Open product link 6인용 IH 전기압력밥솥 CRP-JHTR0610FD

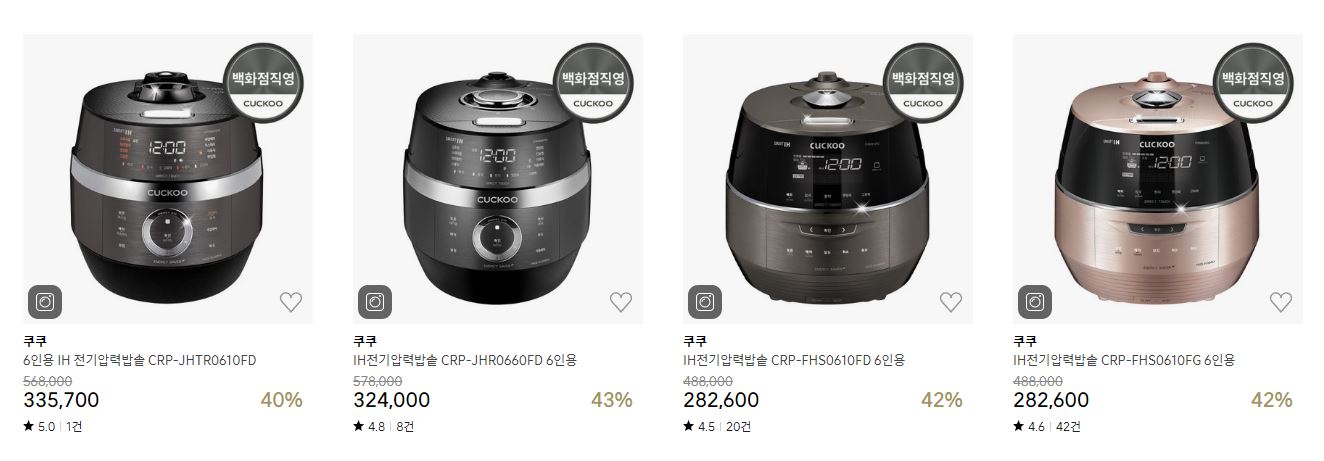tap(140, 360)
